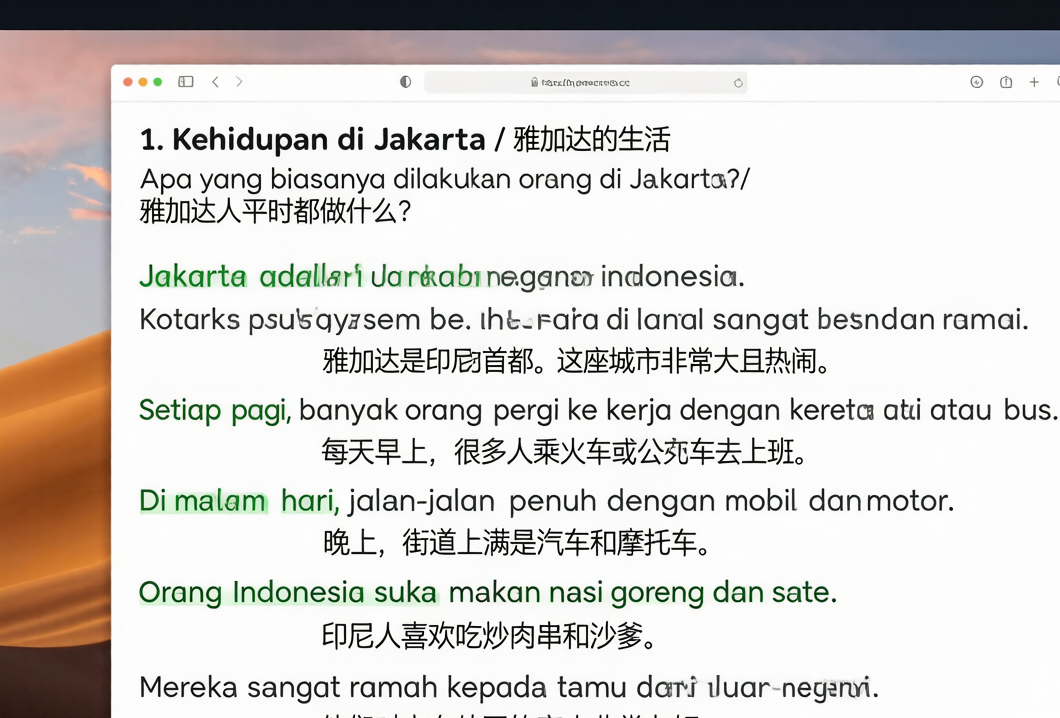Focus the URL address field
This screenshot has height=718, width=1060.
(x=585, y=82)
